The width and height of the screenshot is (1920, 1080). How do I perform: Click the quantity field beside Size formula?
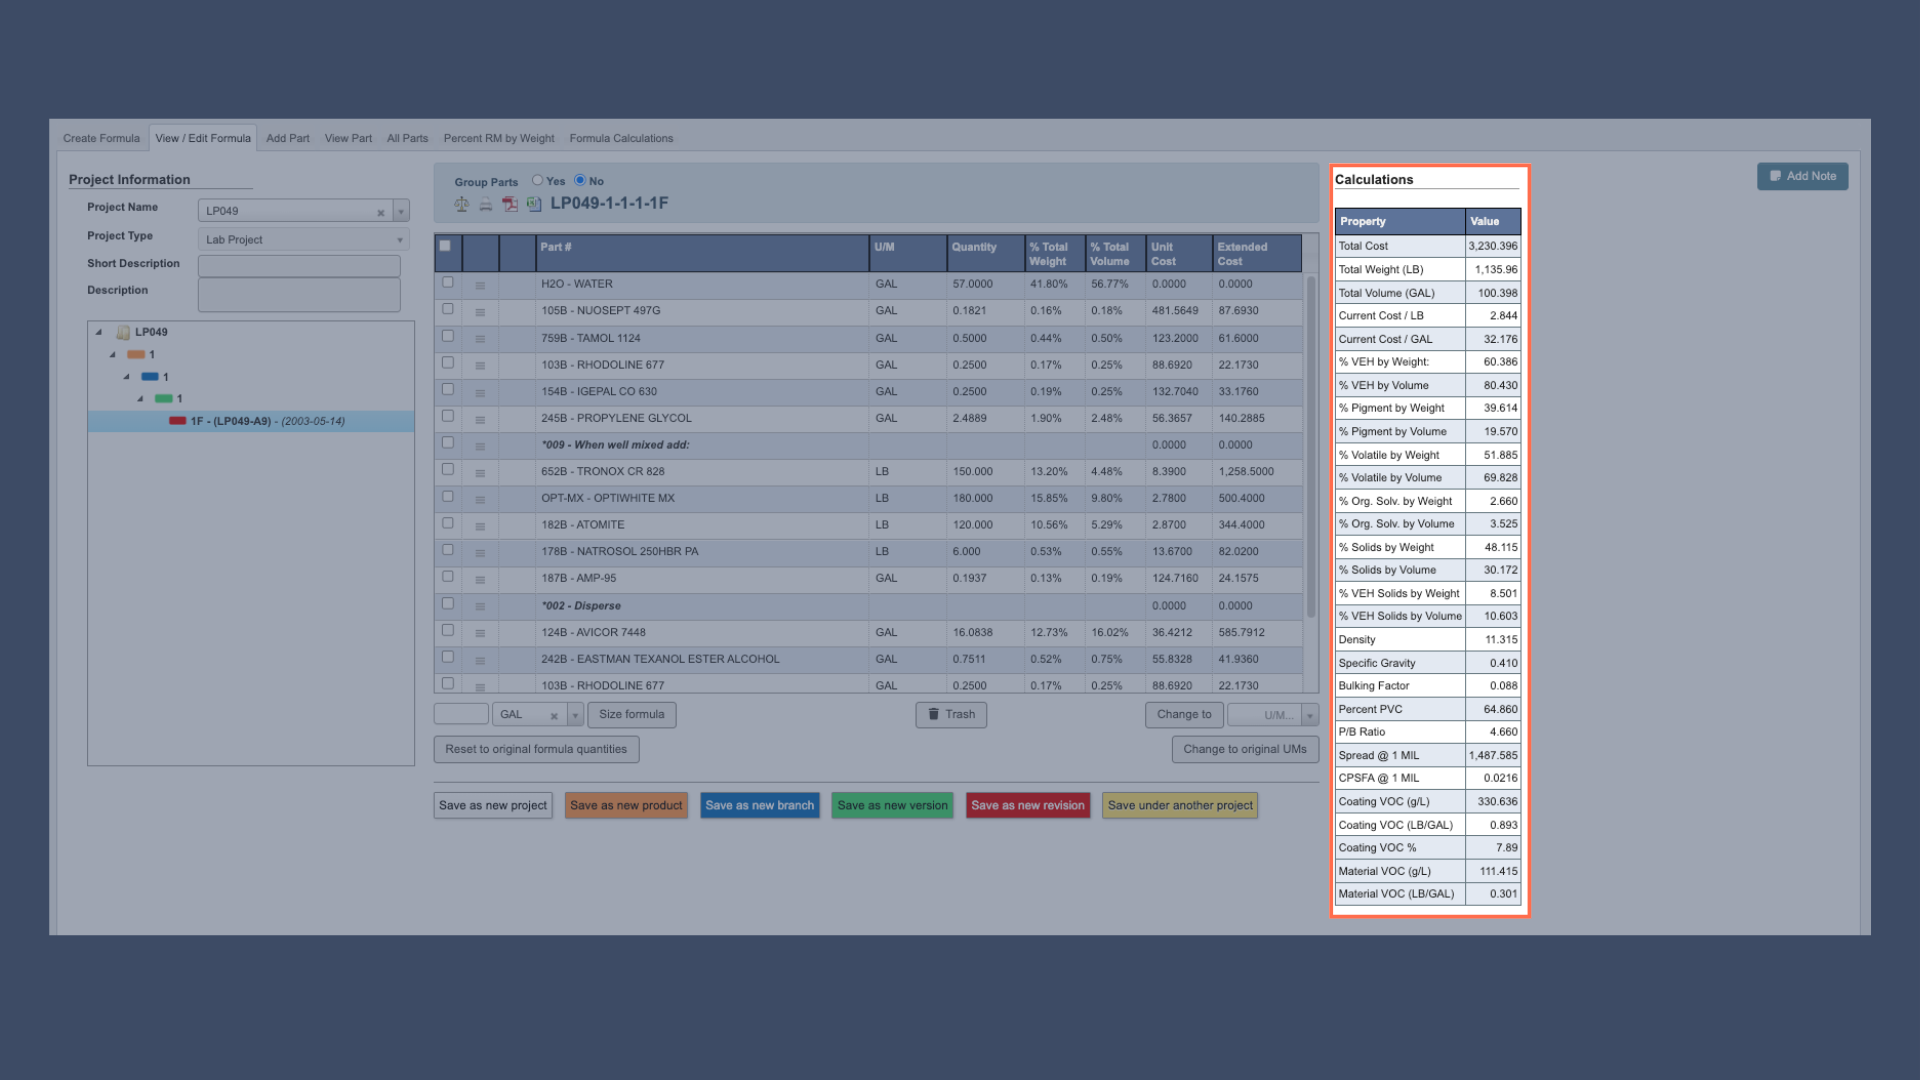tap(461, 714)
